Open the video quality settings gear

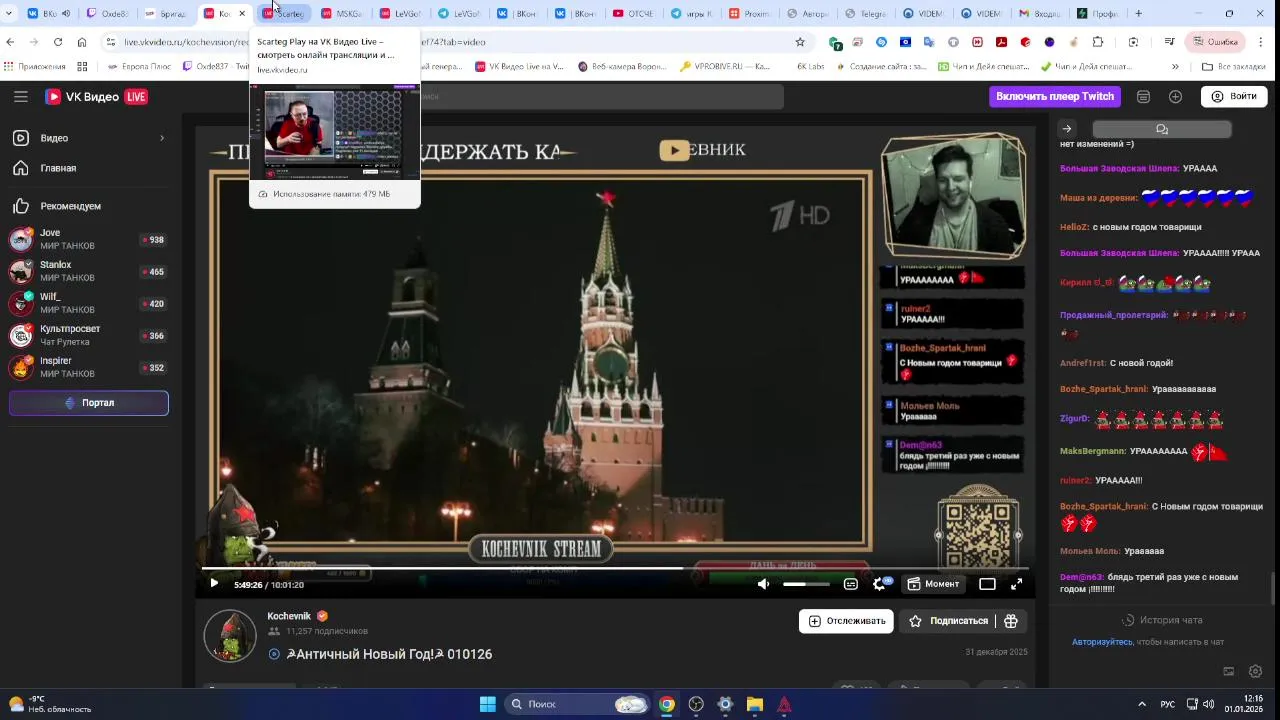pos(880,584)
